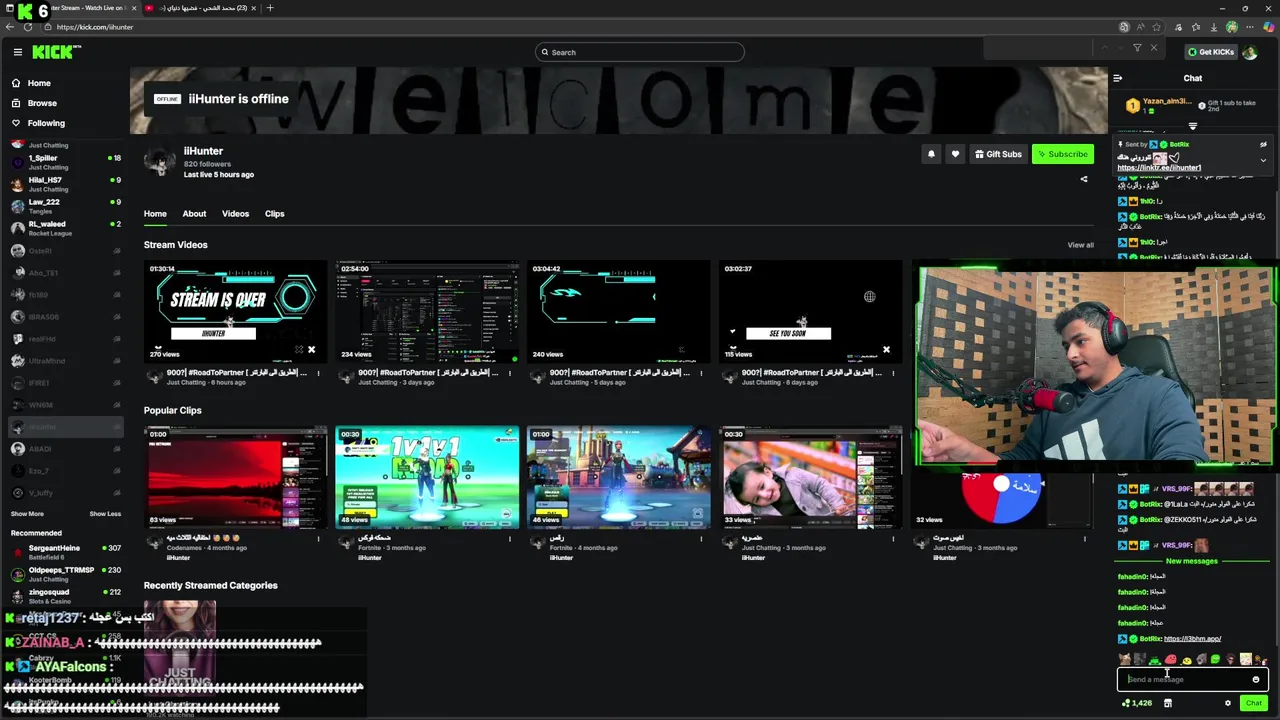The width and height of the screenshot is (1280, 720).
Task: Click the channel points 1,426 counter
Action: pos(1137,703)
